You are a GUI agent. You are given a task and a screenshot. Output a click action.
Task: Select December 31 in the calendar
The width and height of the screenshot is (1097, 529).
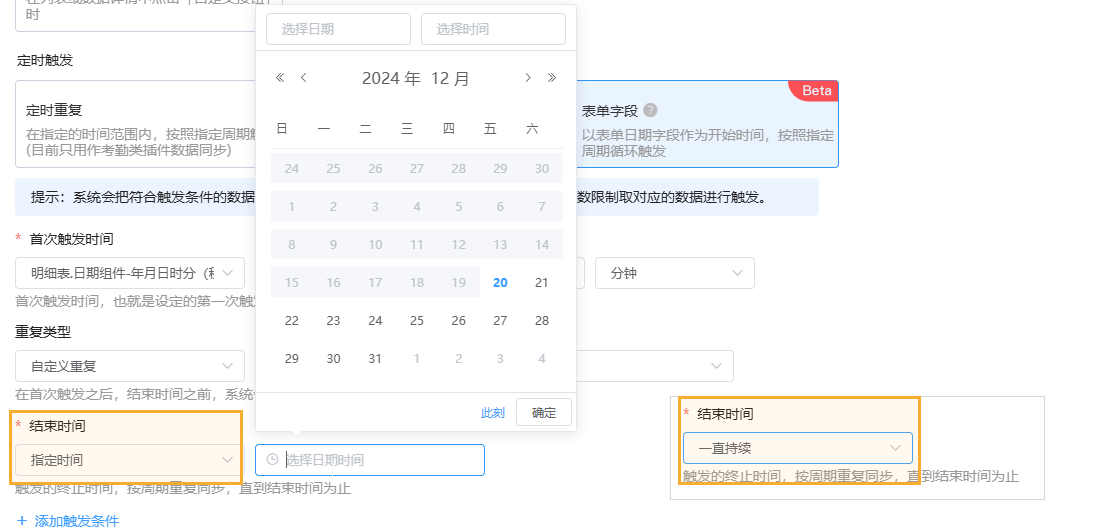375,359
